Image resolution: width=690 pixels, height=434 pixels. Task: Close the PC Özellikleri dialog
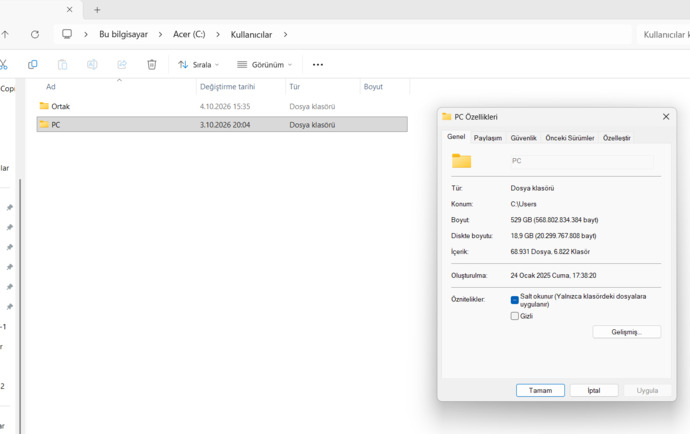tap(666, 117)
